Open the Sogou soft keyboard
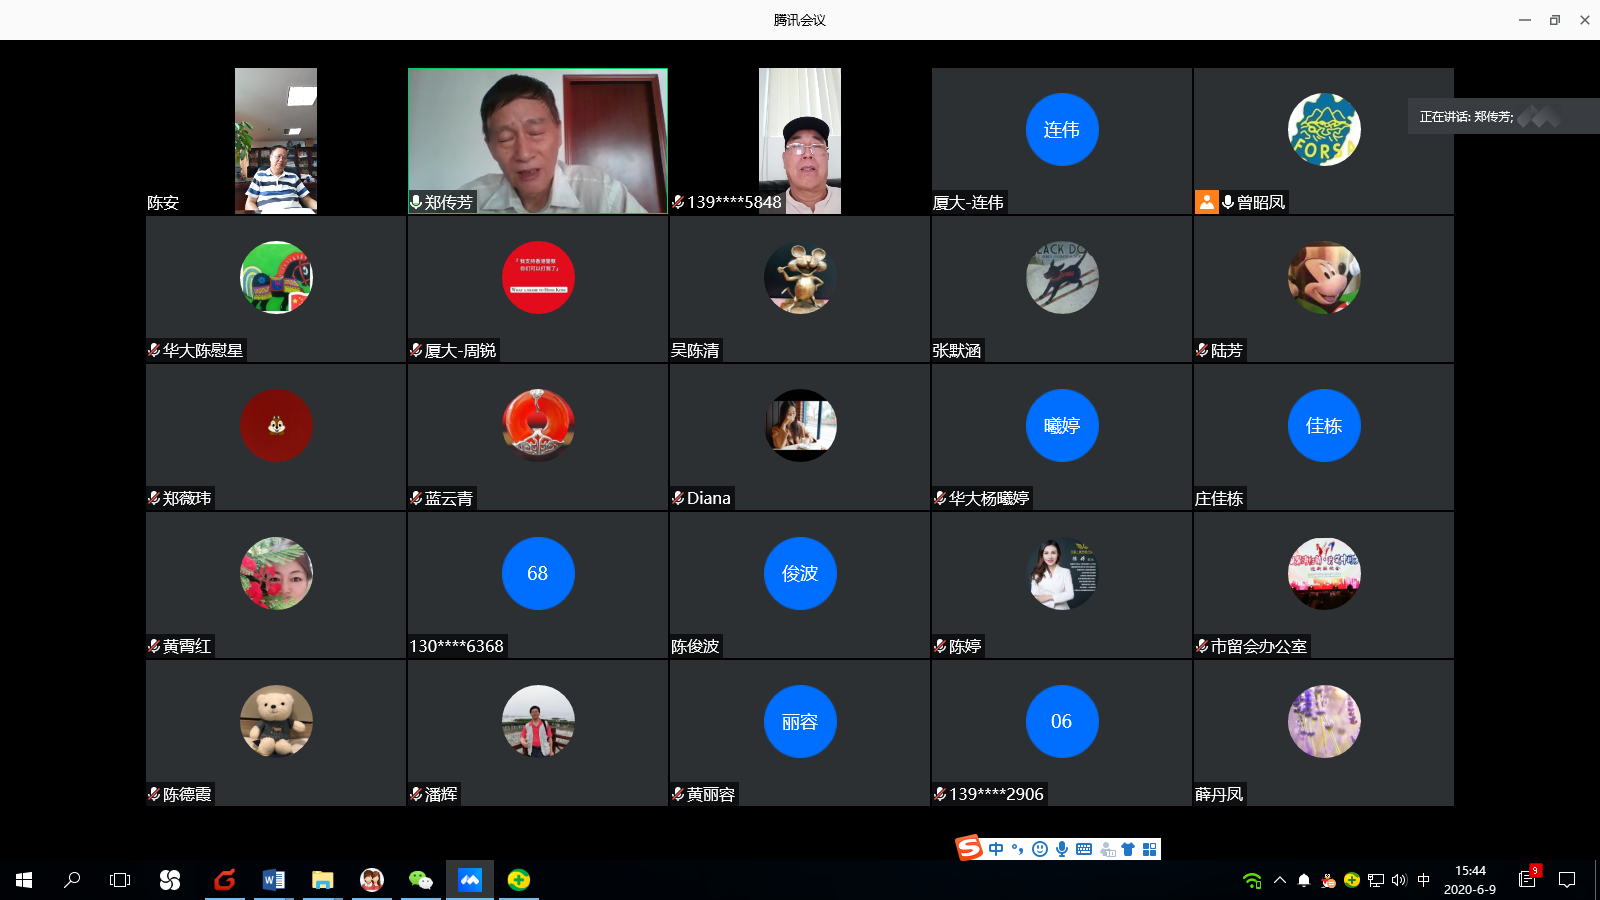This screenshot has width=1600, height=900. (x=1084, y=849)
